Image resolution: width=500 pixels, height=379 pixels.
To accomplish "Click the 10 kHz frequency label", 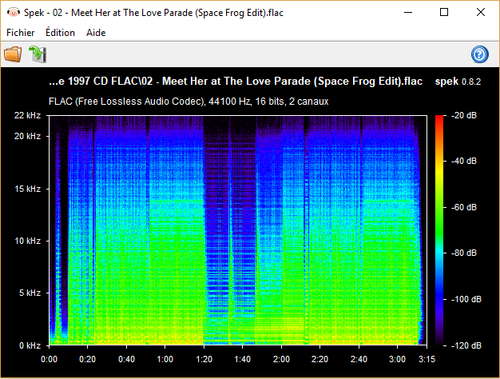I will (x=28, y=241).
